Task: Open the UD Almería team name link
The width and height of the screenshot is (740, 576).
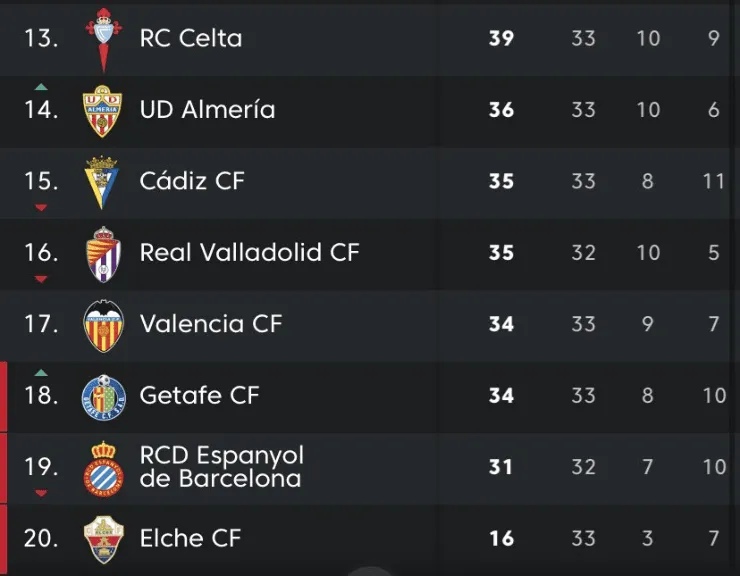Action: pos(207,110)
